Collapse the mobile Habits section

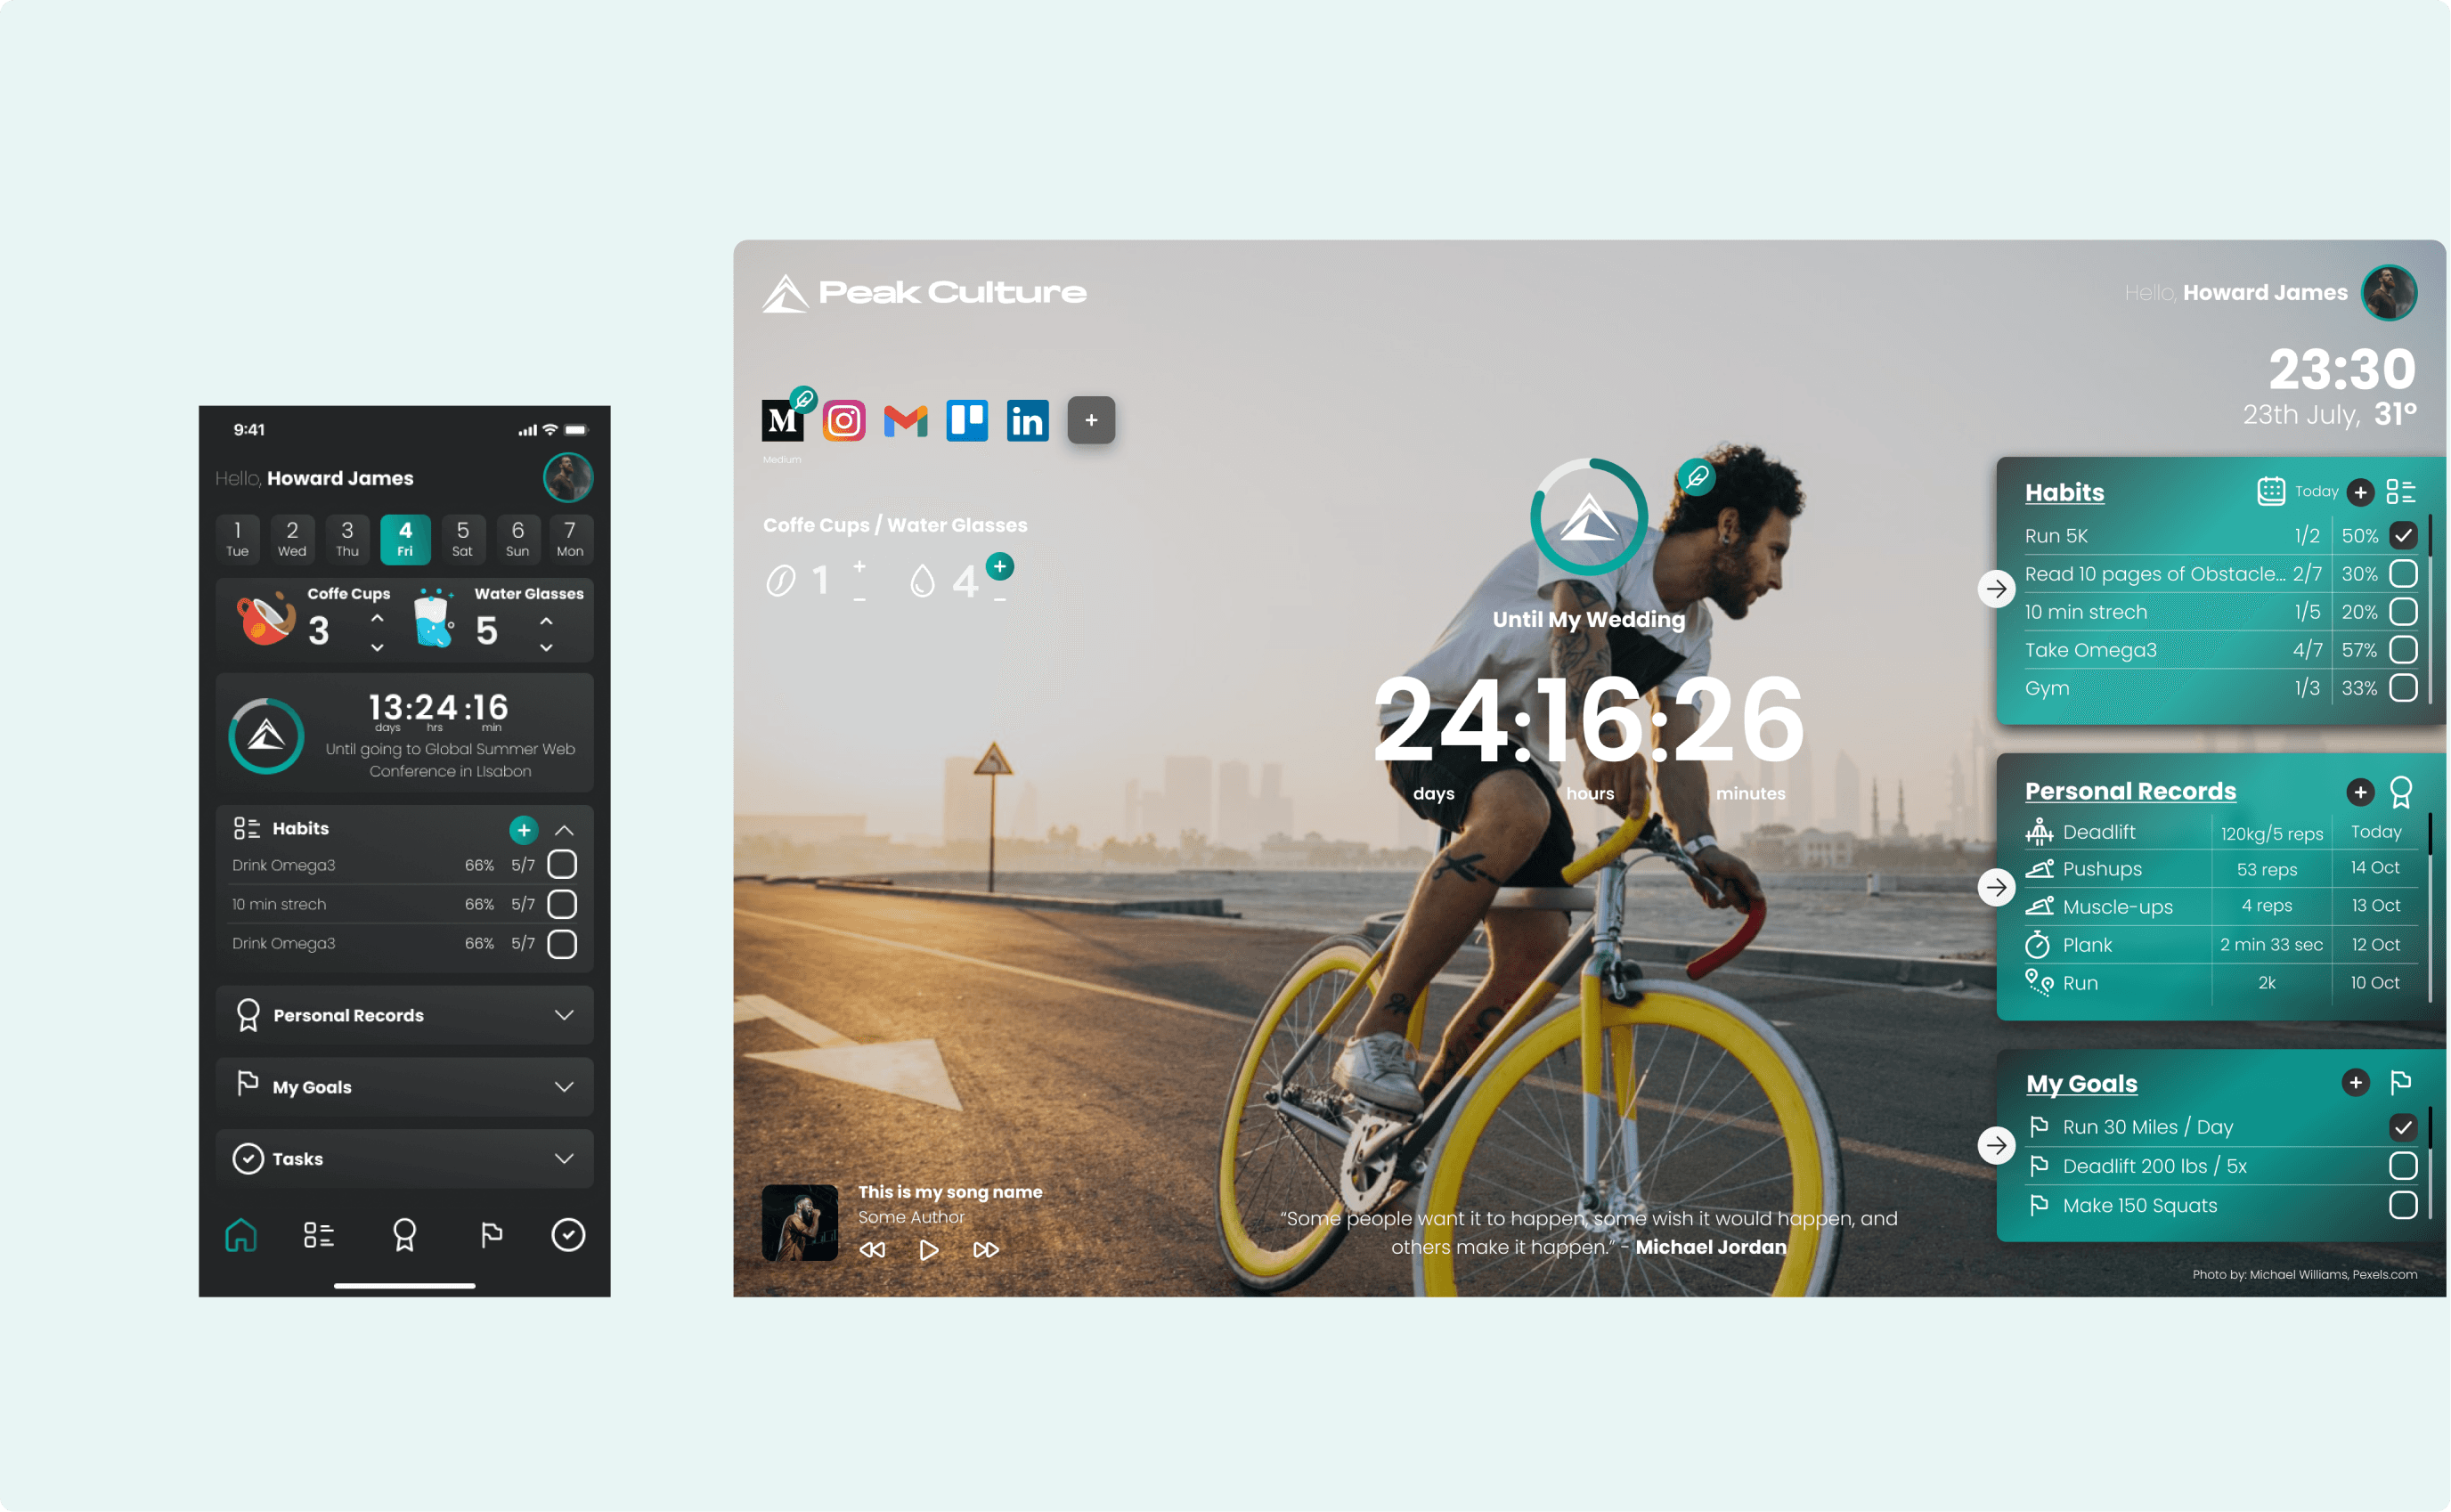[564, 830]
